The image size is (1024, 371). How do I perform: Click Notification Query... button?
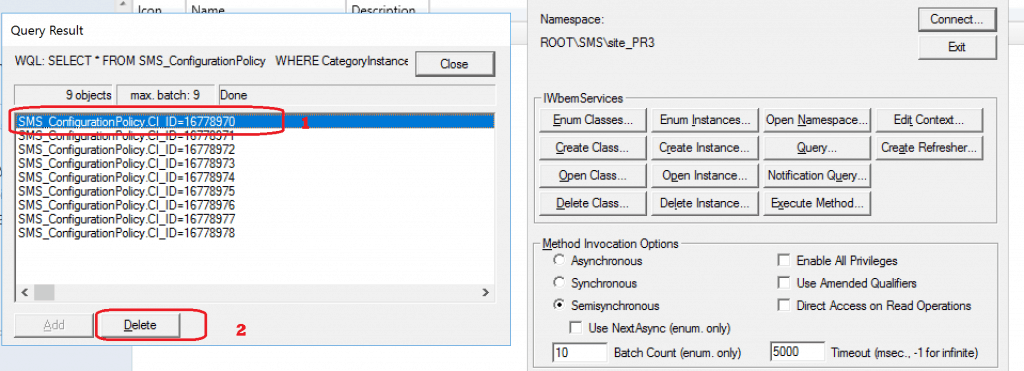[x=817, y=176]
